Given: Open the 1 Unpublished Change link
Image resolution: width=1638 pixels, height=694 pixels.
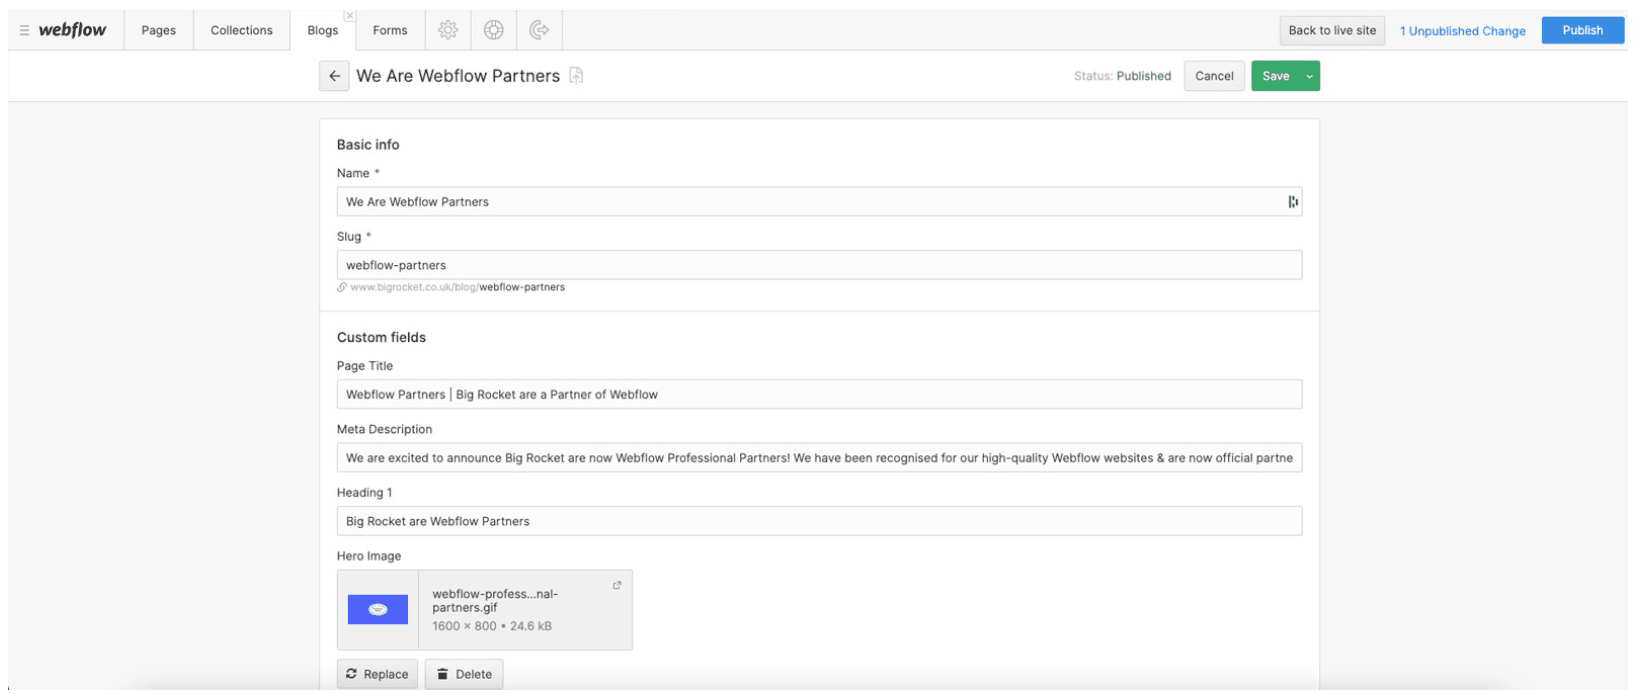Looking at the screenshot, I should pyautogui.click(x=1462, y=31).
